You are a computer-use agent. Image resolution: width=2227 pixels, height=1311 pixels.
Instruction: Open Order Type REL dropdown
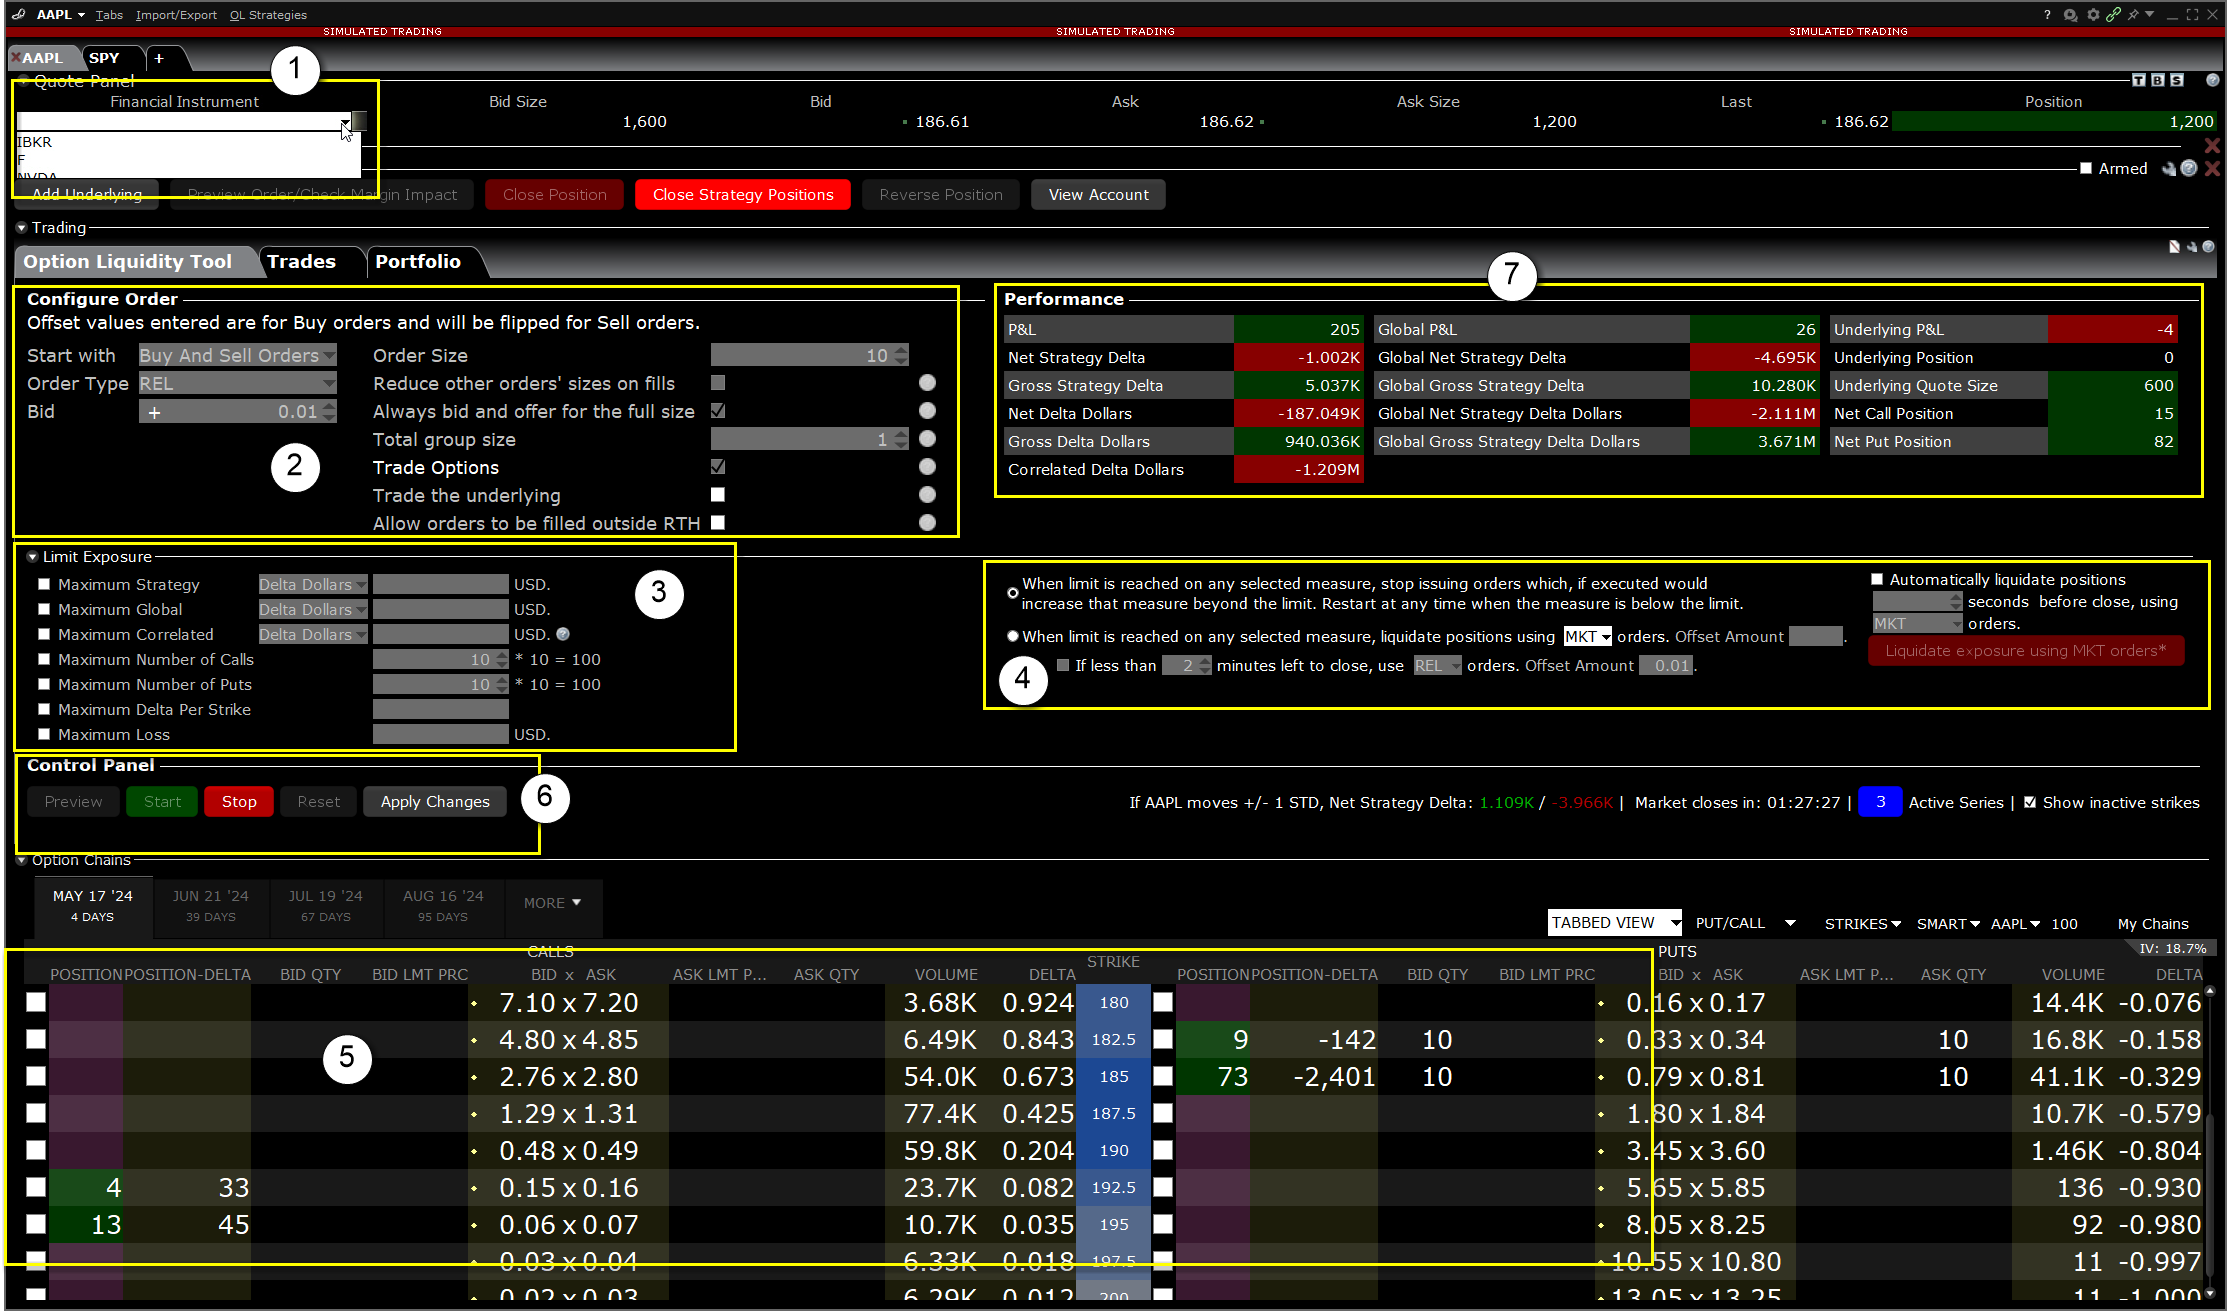pos(237,384)
